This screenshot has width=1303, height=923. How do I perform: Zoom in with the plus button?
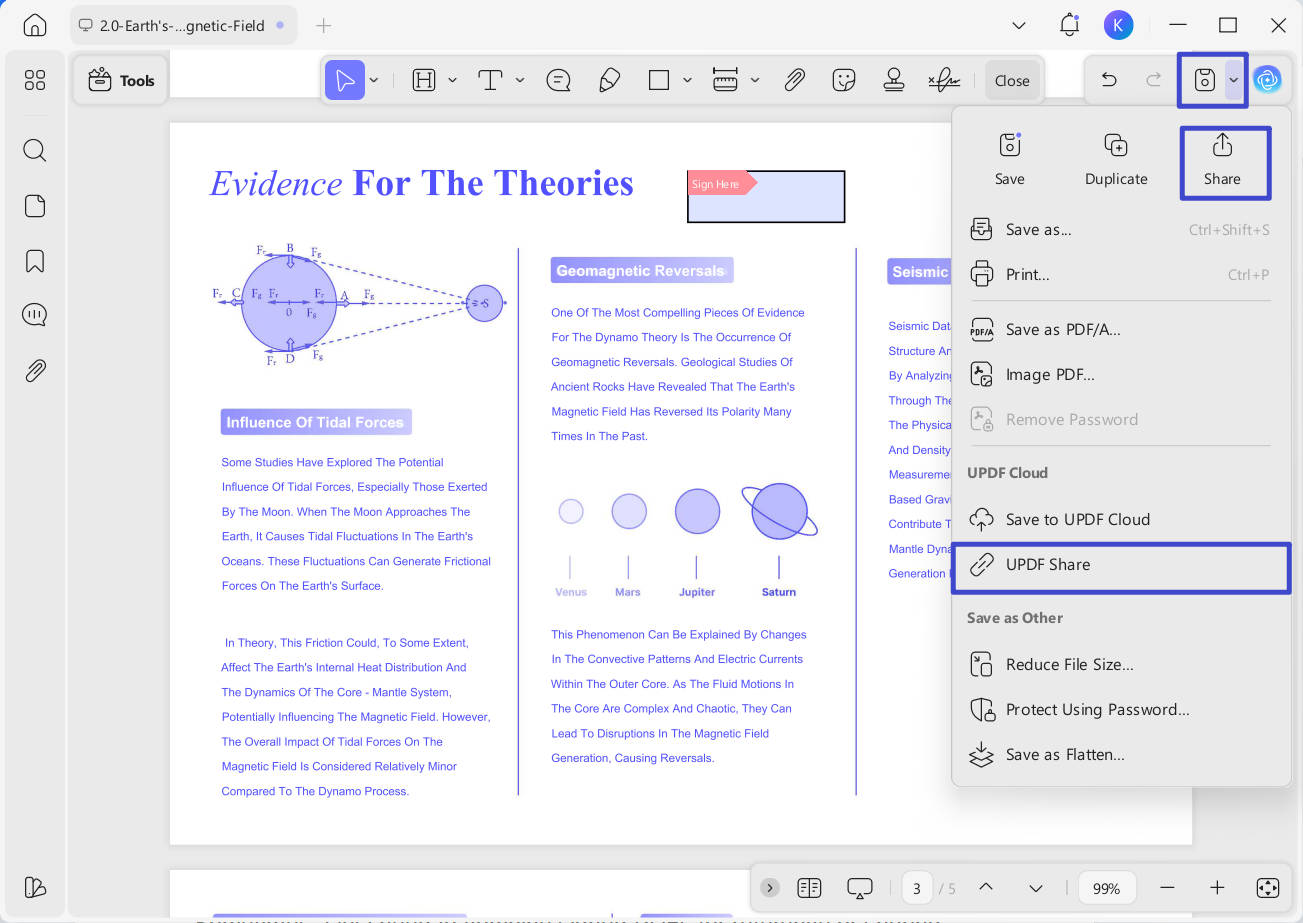1217,888
